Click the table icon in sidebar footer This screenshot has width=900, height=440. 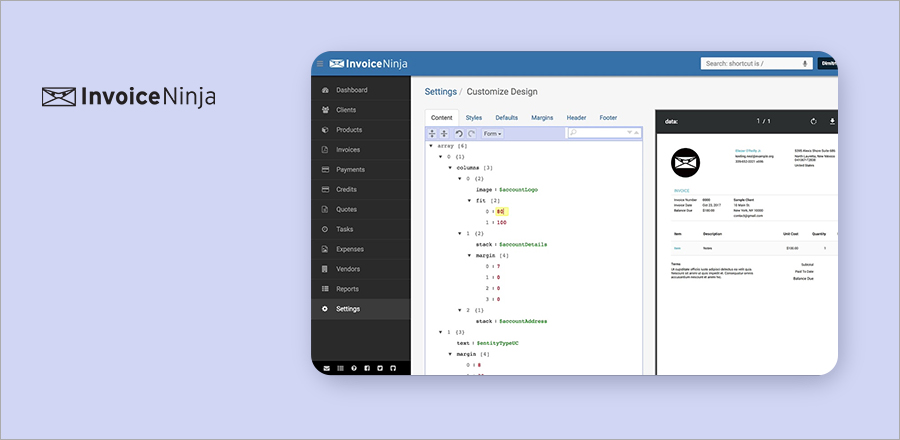(x=340, y=368)
